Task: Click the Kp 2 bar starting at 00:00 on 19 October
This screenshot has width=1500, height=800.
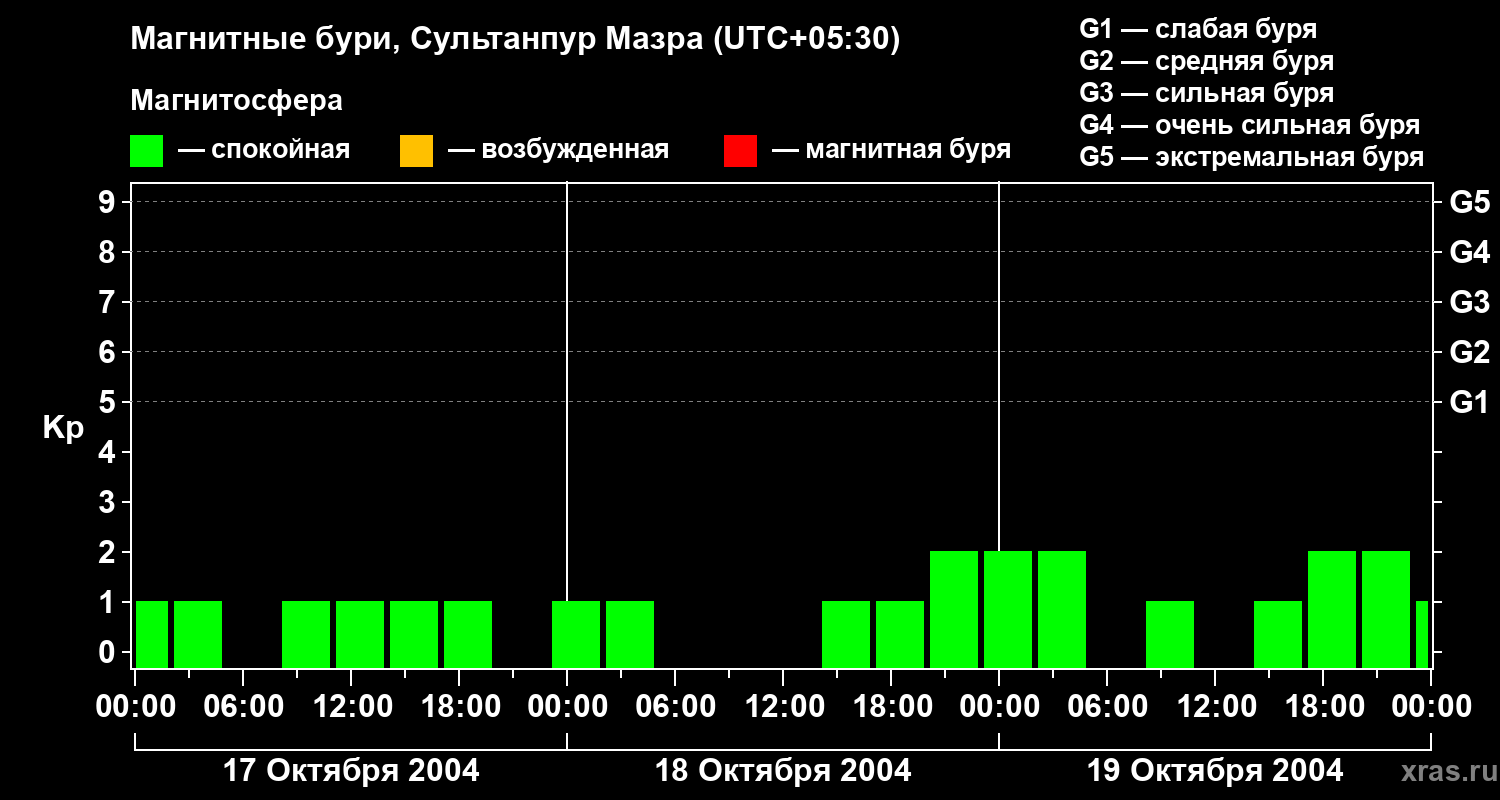Action: (1007, 609)
